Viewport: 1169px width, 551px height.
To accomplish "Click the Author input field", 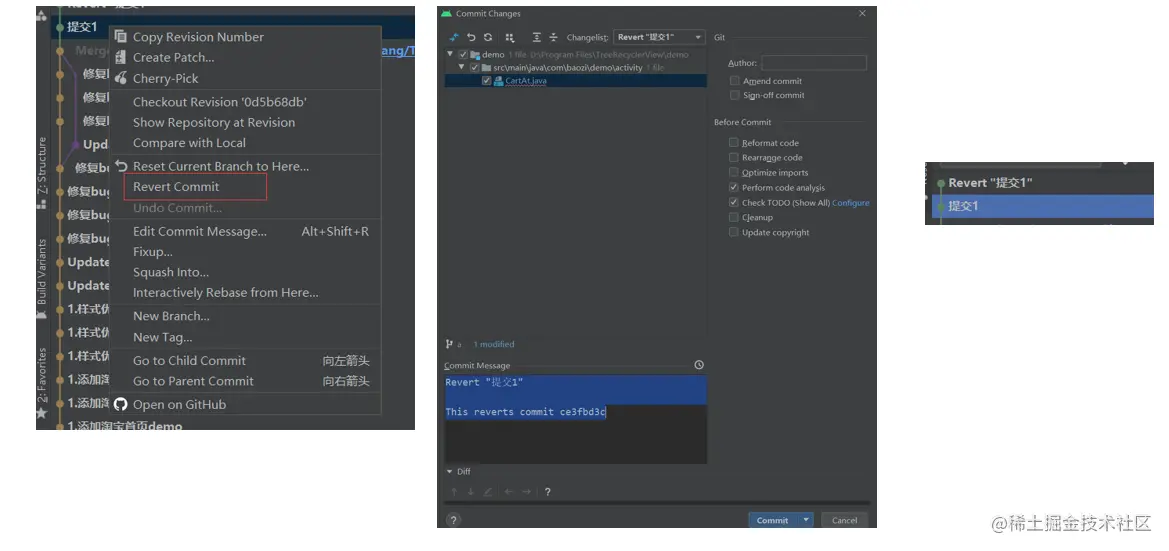I will coord(814,63).
